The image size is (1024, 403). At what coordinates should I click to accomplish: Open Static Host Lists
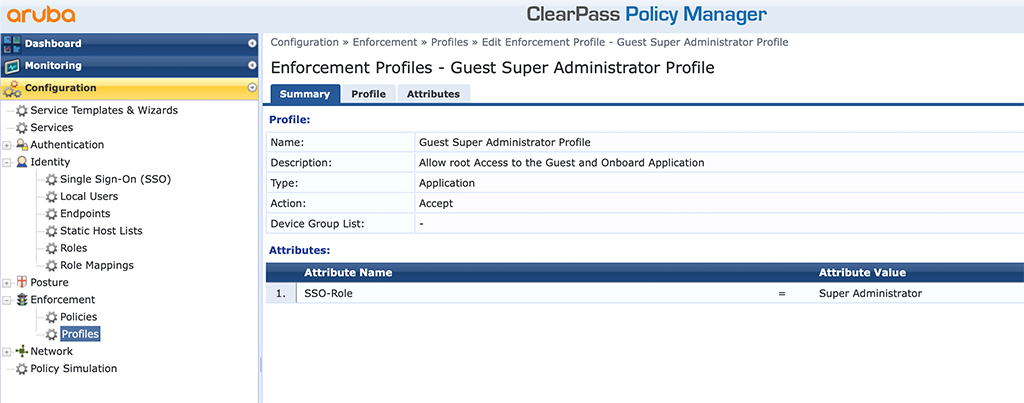[101, 231]
